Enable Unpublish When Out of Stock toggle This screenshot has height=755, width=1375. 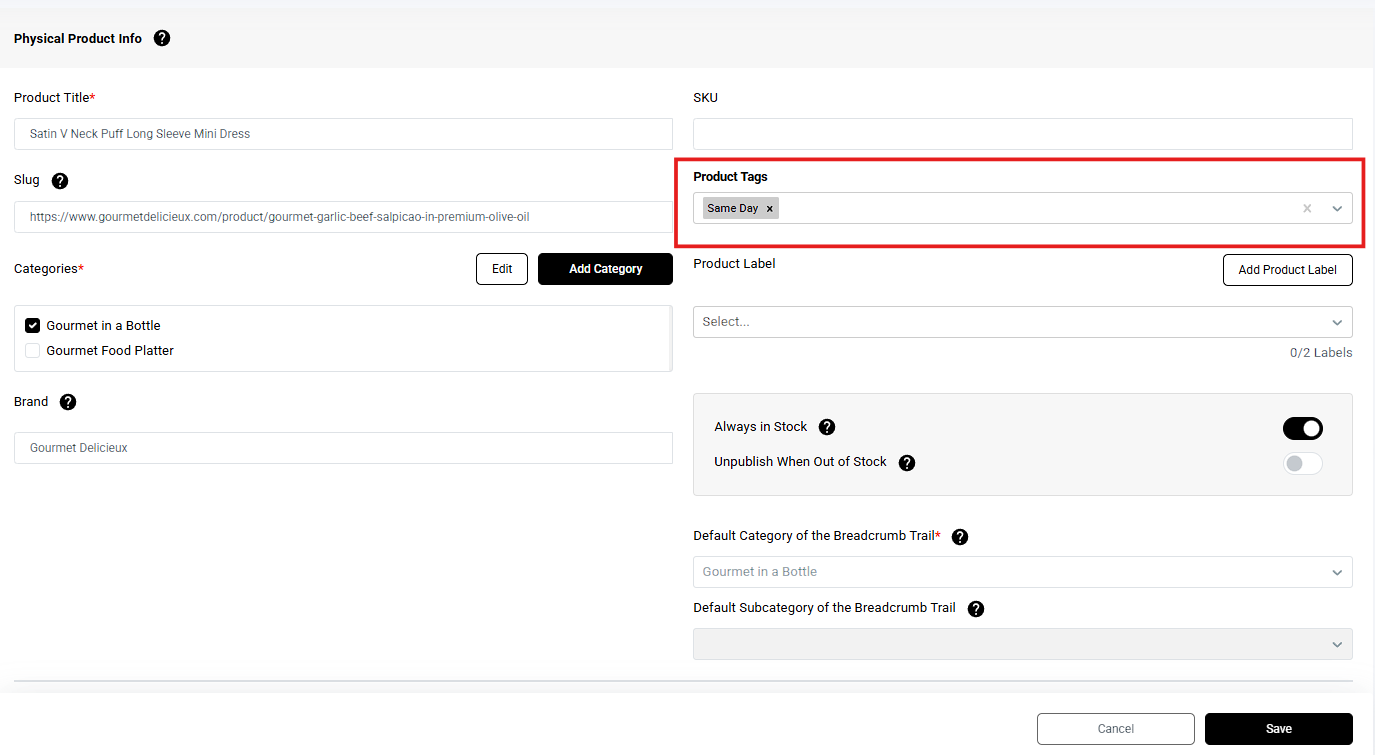pyautogui.click(x=1302, y=464)
